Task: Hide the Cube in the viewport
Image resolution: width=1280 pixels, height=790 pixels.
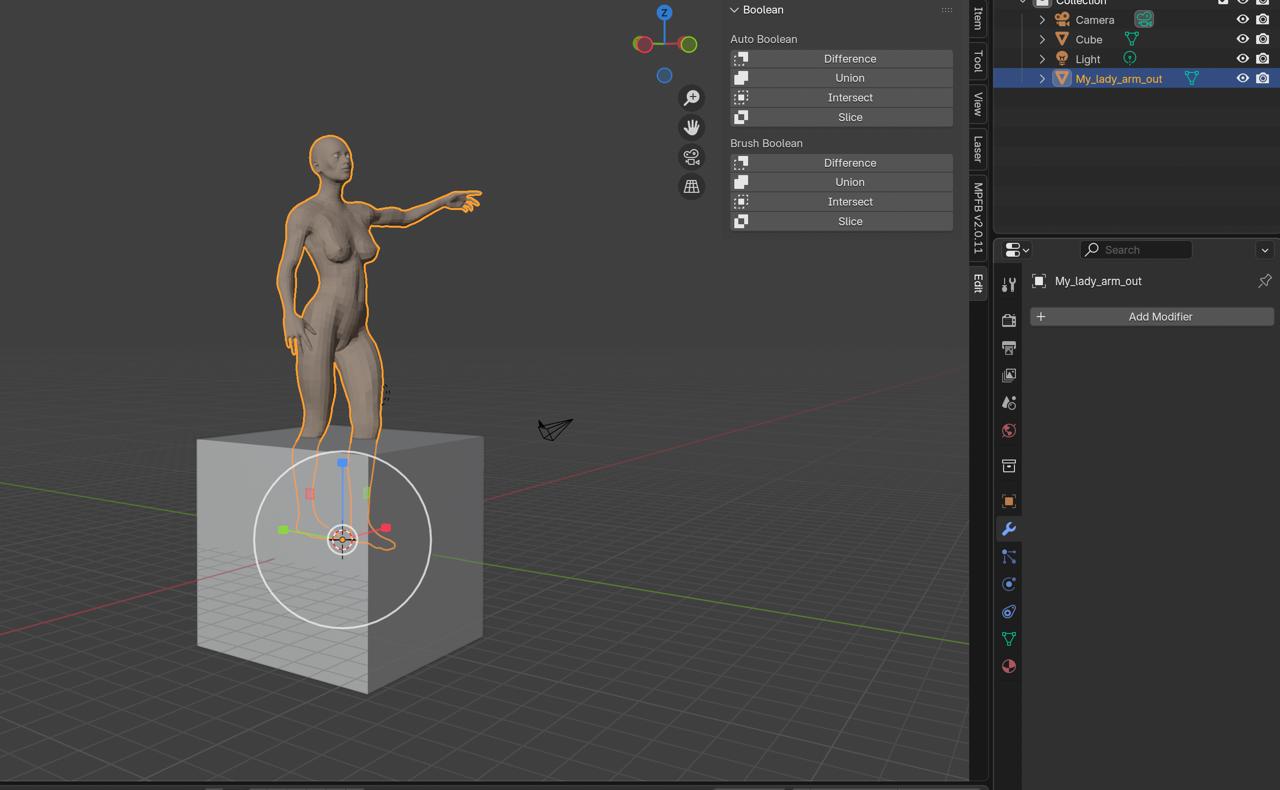Action: click(1243, 39)
